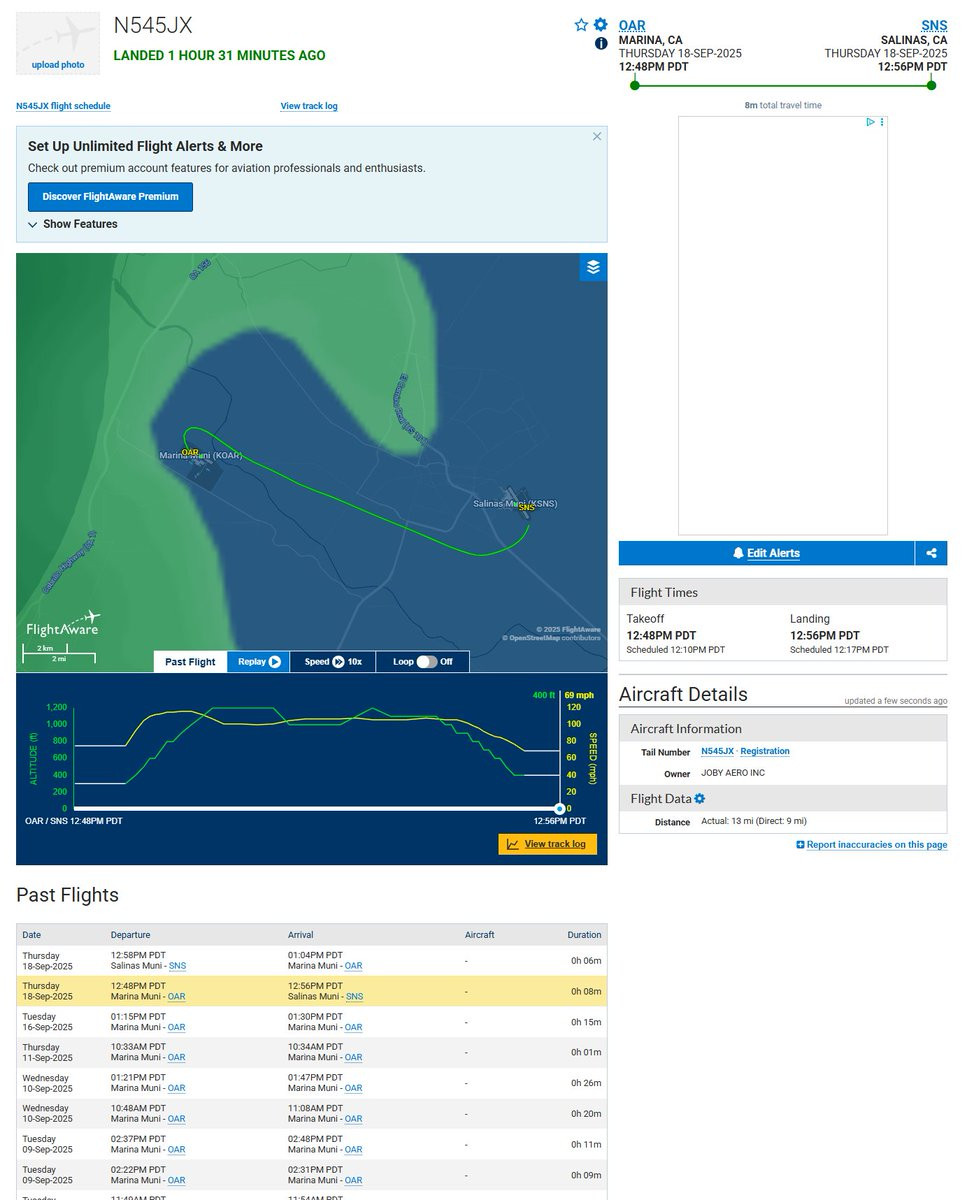The width and height of the screenshot is (974, 1200).
Task: Select the 12:58PM Salinas Muni past flight row
Action: click(x=311, y=961)
